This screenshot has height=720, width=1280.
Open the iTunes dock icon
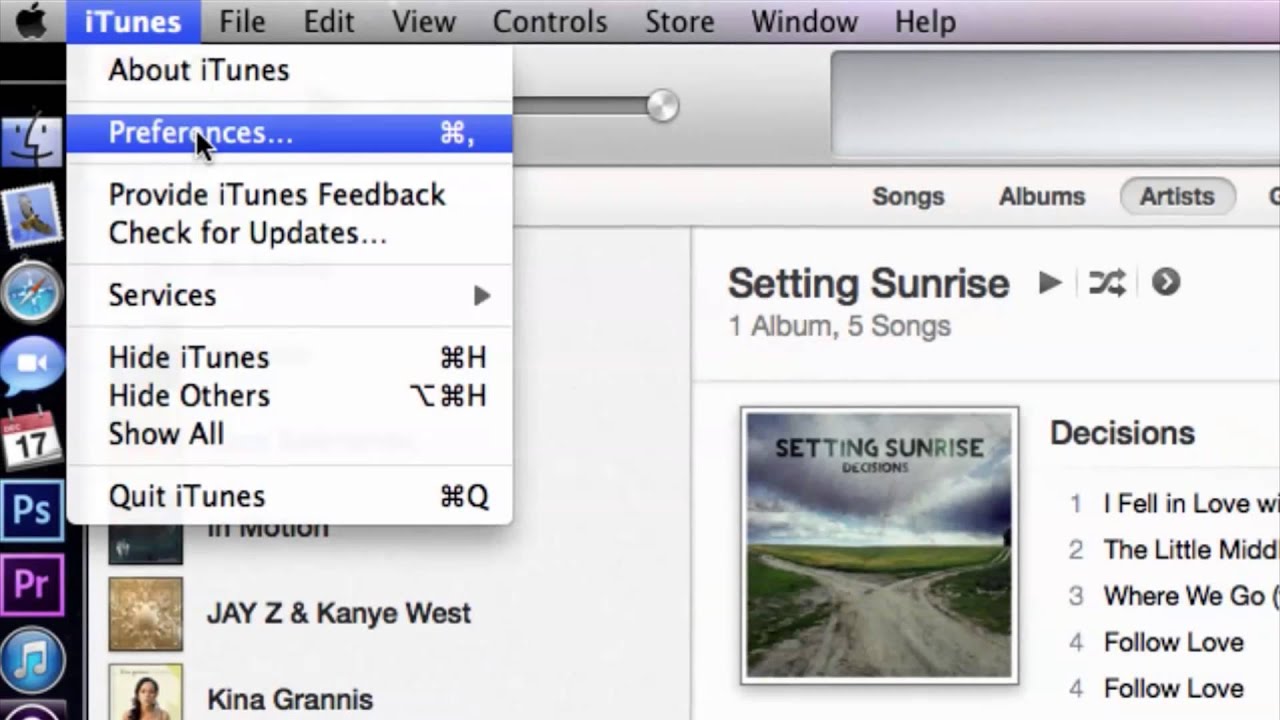[x=32, y=658]
